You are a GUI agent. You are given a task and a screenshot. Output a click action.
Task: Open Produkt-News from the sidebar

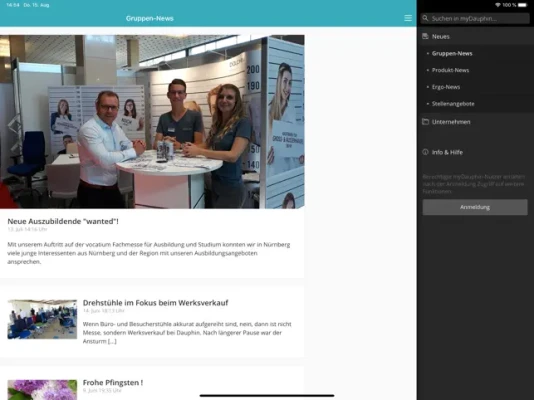click(x=450, y=70)
